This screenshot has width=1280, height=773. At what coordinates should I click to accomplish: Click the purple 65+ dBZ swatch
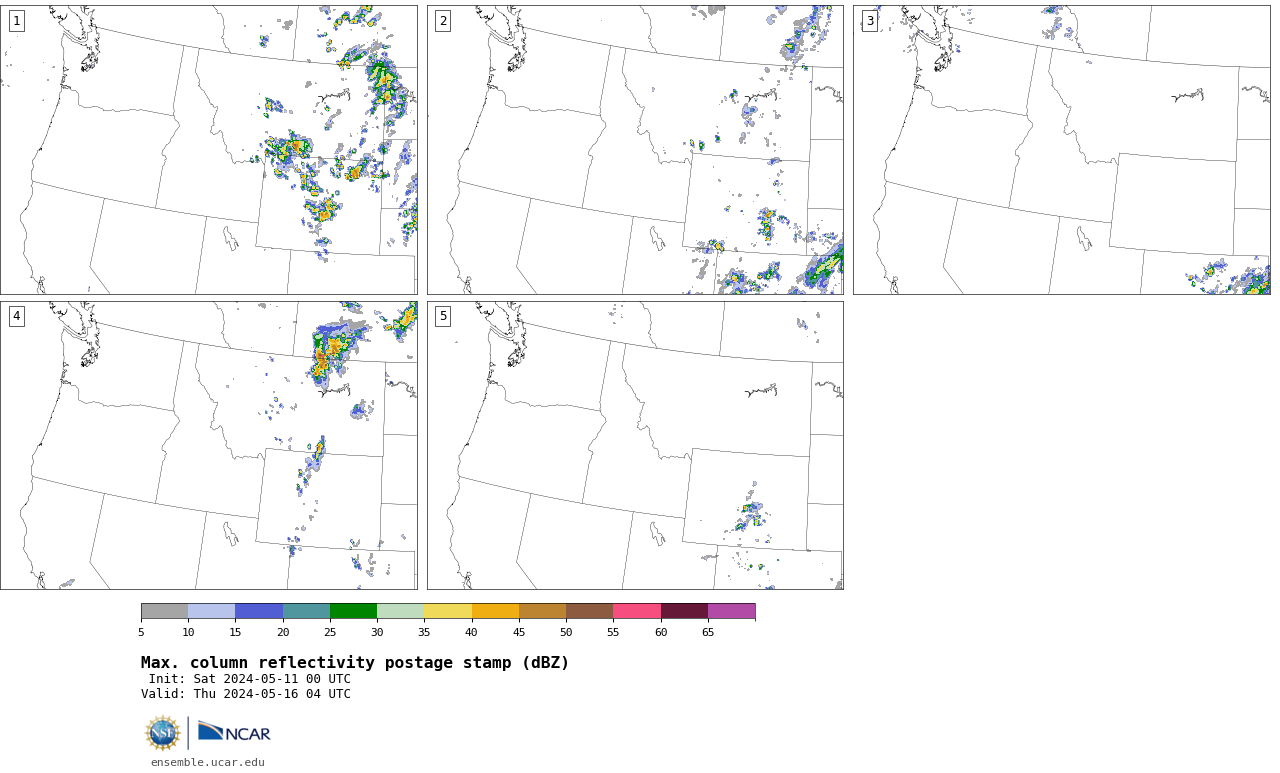tap(731, 611)
